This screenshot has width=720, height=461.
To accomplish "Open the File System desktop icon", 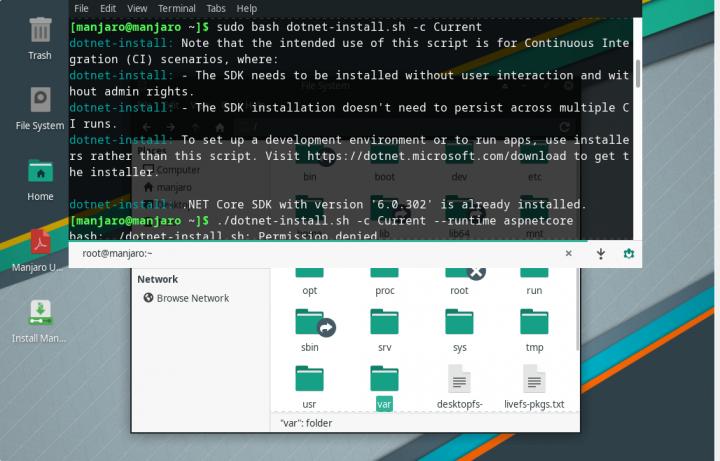I will tap(40, 109).
